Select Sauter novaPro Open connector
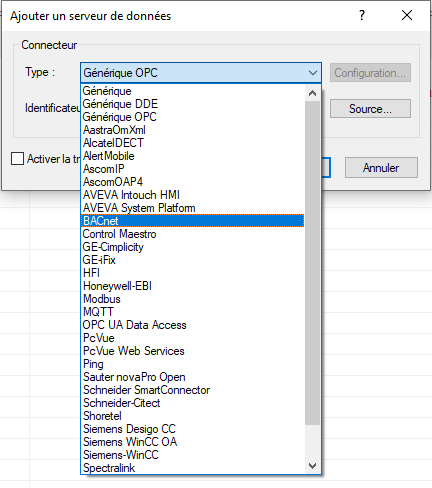 pos(193,377)
